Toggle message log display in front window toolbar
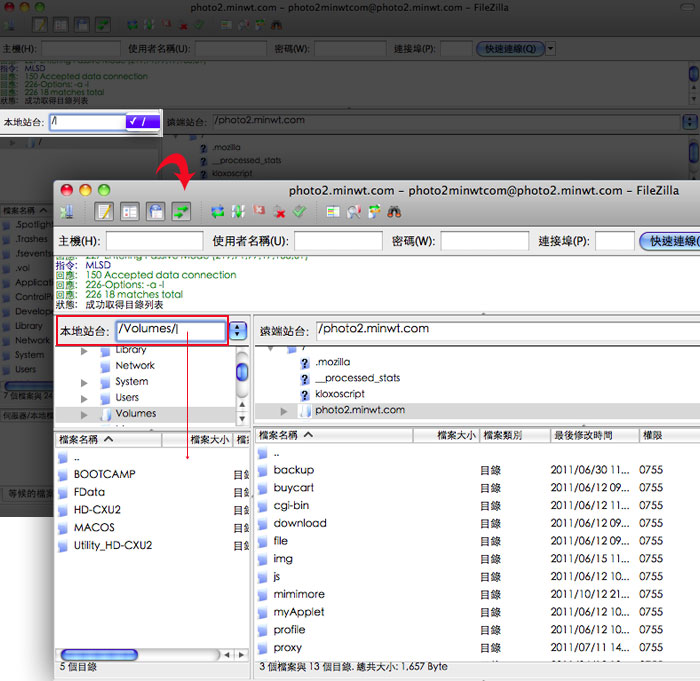This screenshot has width=700, height=681. pos(104,212)
